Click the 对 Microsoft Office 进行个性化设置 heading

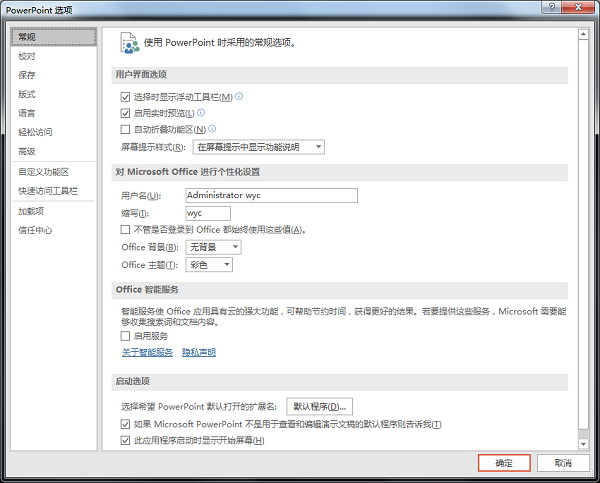click(x=188, y=172)
